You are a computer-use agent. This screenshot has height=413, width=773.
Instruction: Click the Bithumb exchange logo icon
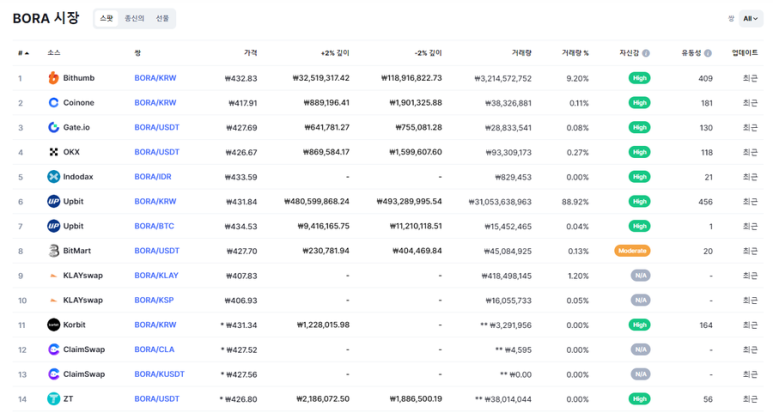coord(53,78)
